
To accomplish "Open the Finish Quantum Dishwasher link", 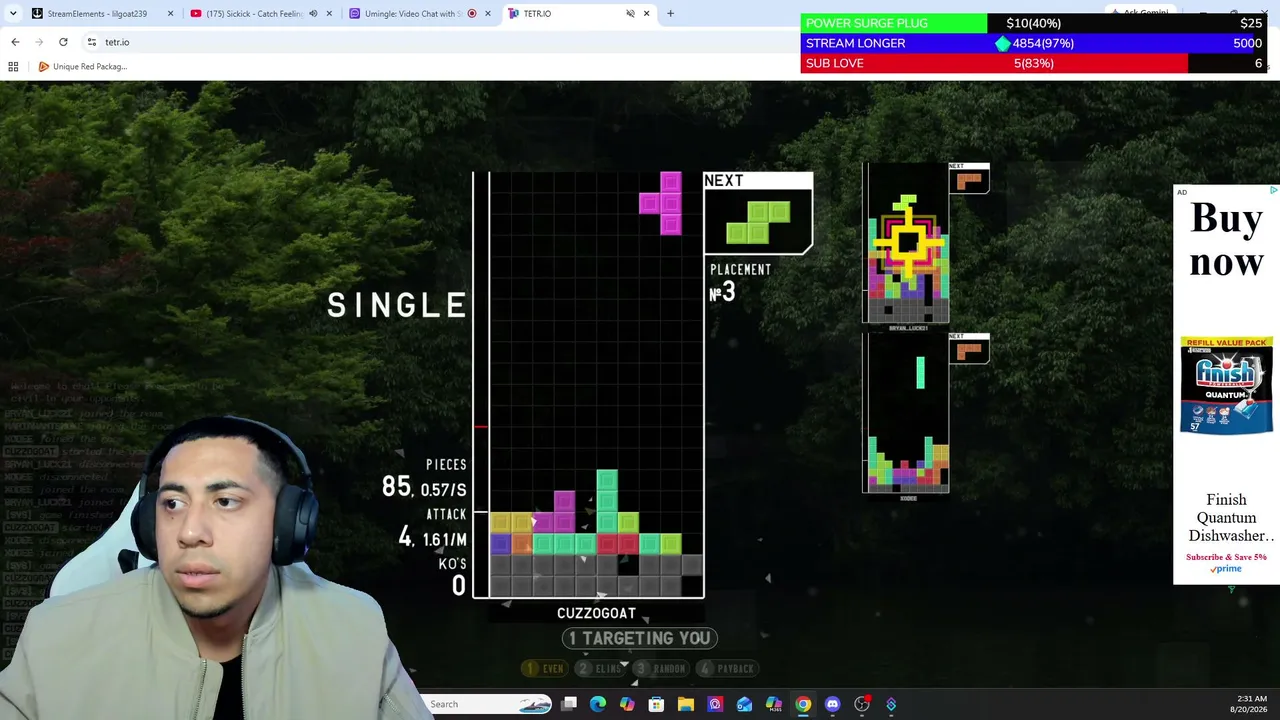I will pyautogui.click(x=1226, y=517).
